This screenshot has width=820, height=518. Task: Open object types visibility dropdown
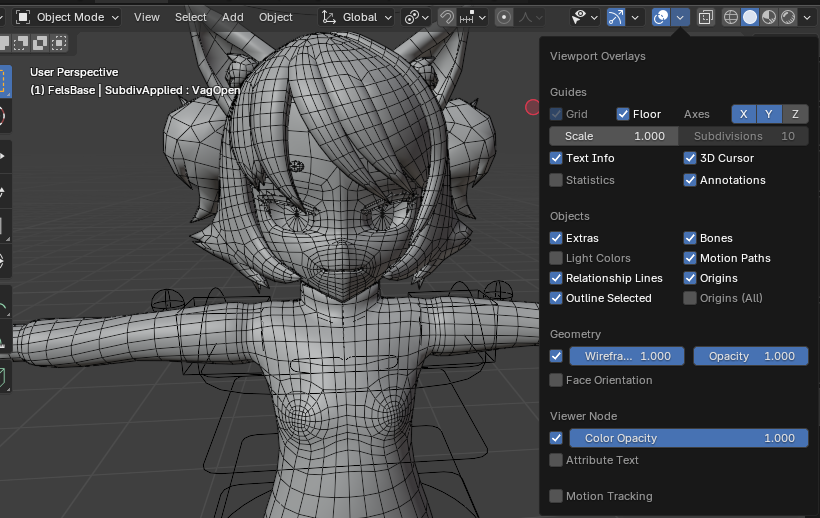coord(584,17)
